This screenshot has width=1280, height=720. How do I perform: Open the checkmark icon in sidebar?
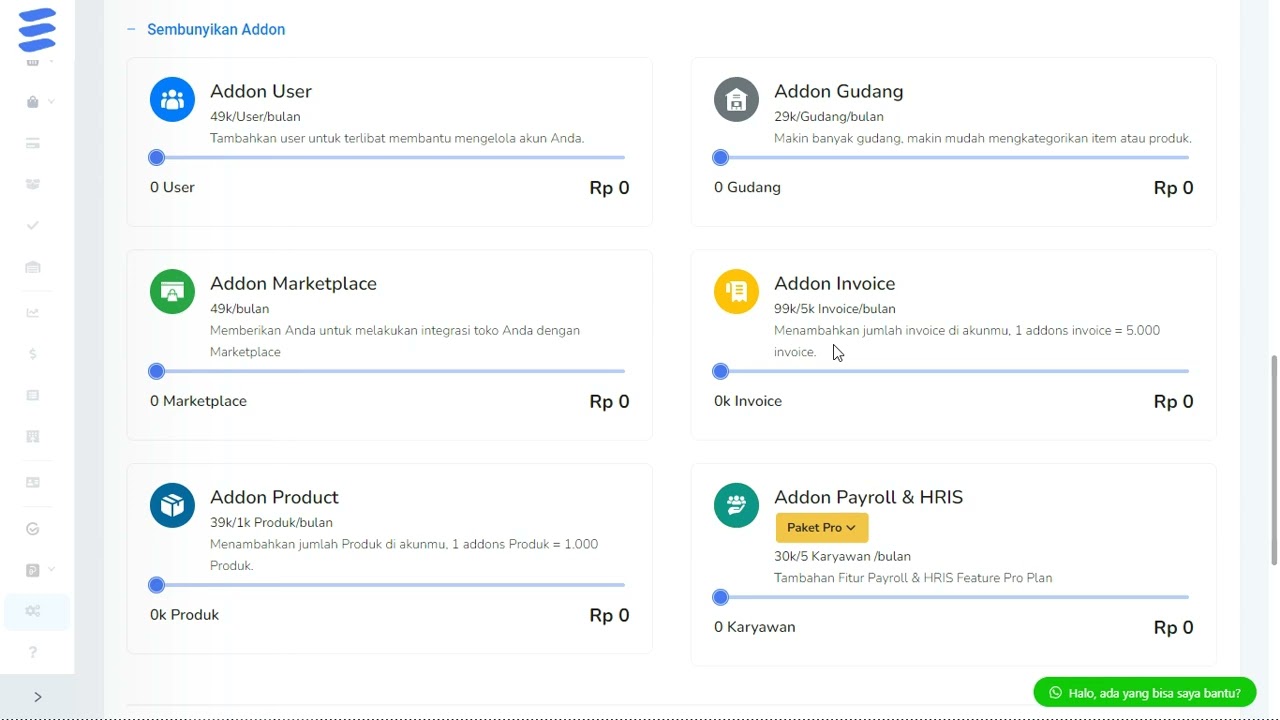click(33, 225)
